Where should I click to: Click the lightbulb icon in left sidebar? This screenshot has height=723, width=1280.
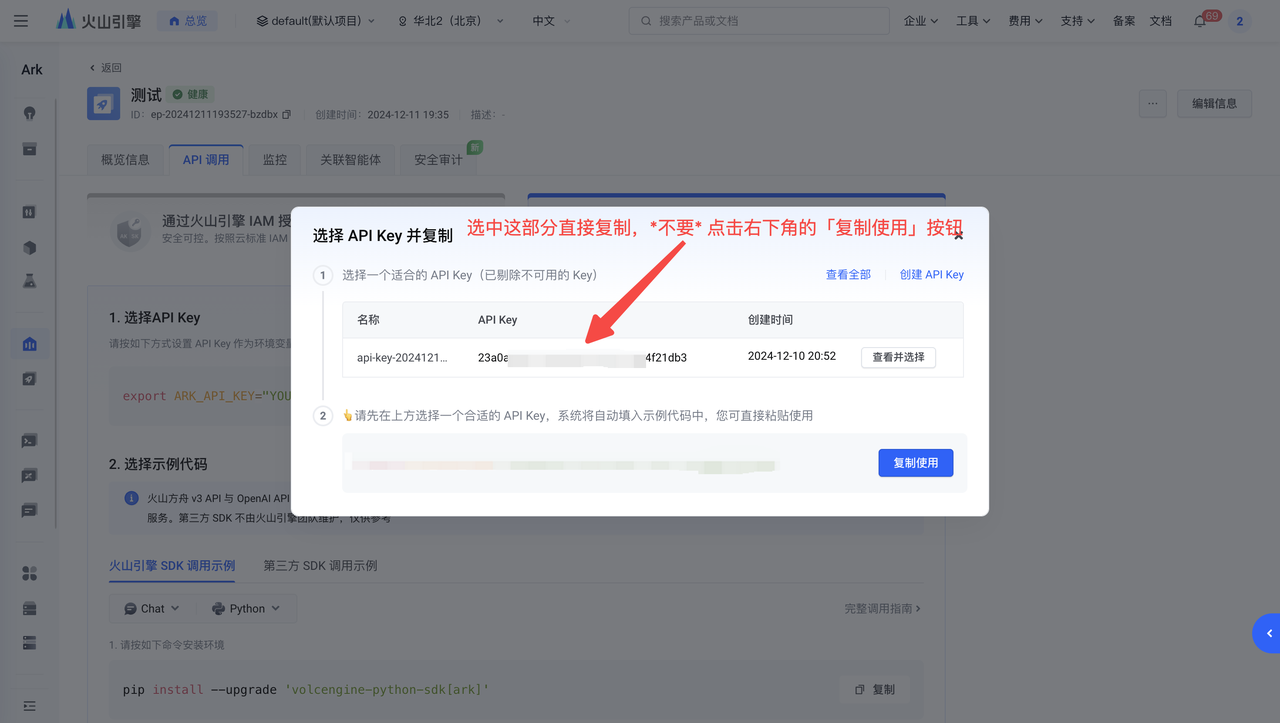tap(29, 113)
